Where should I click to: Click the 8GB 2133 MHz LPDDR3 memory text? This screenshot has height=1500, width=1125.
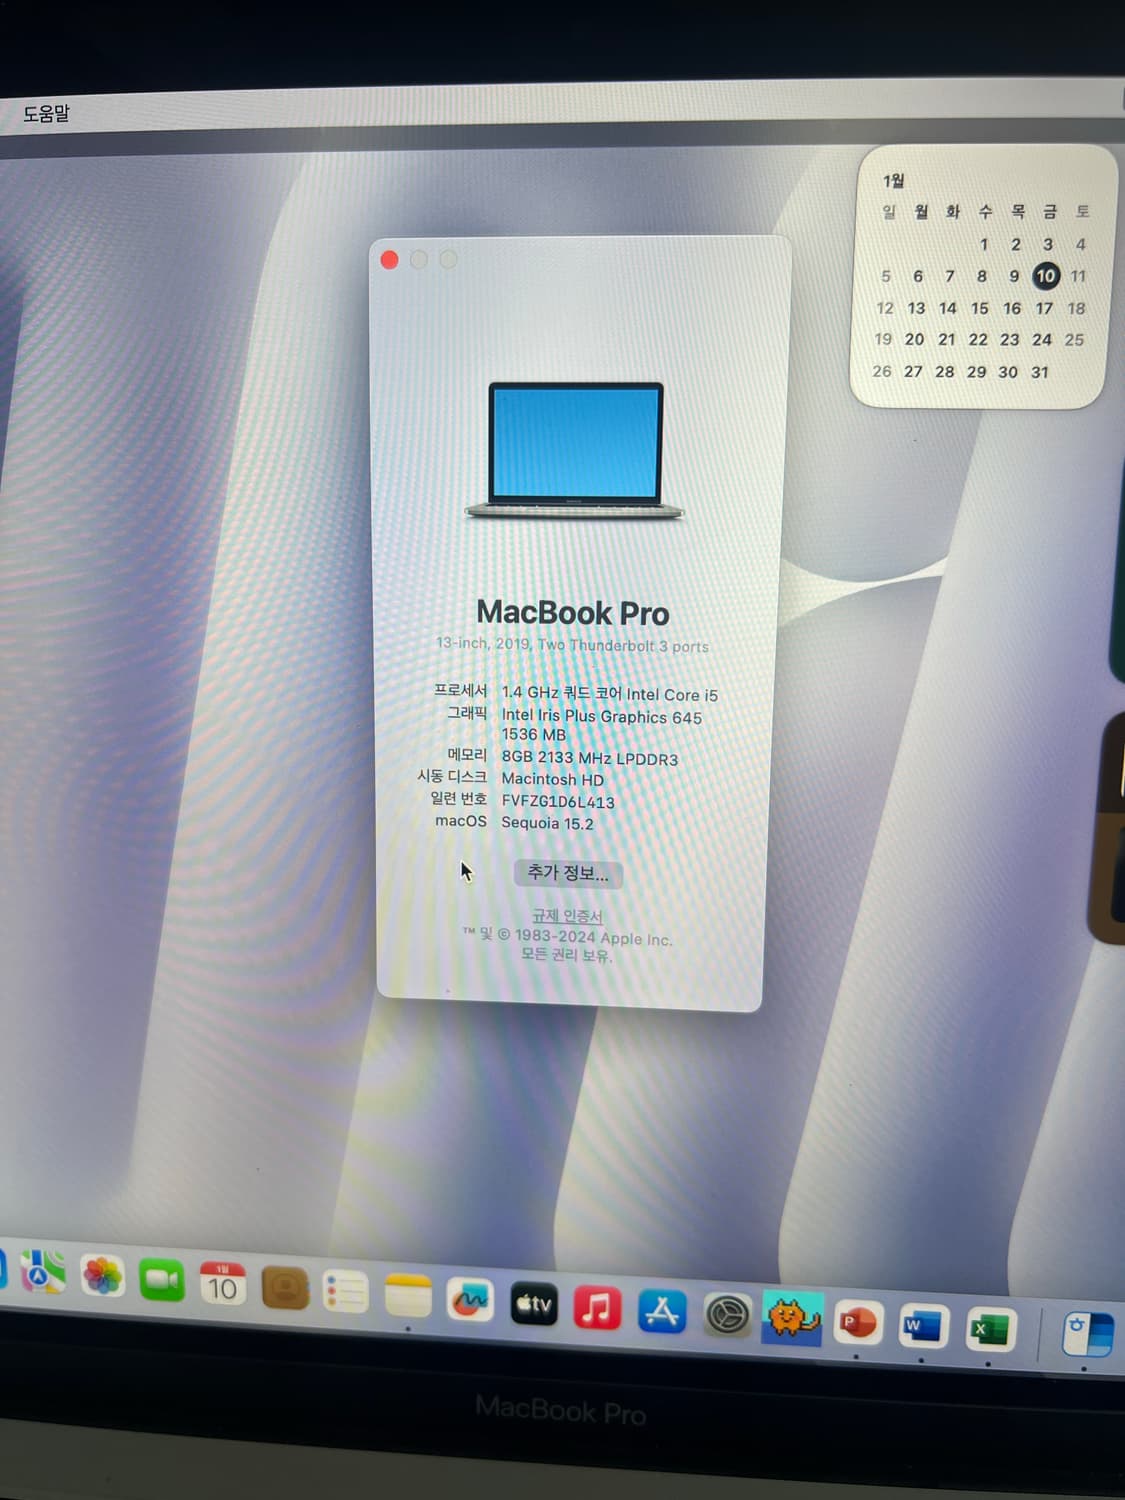(590, 758)
